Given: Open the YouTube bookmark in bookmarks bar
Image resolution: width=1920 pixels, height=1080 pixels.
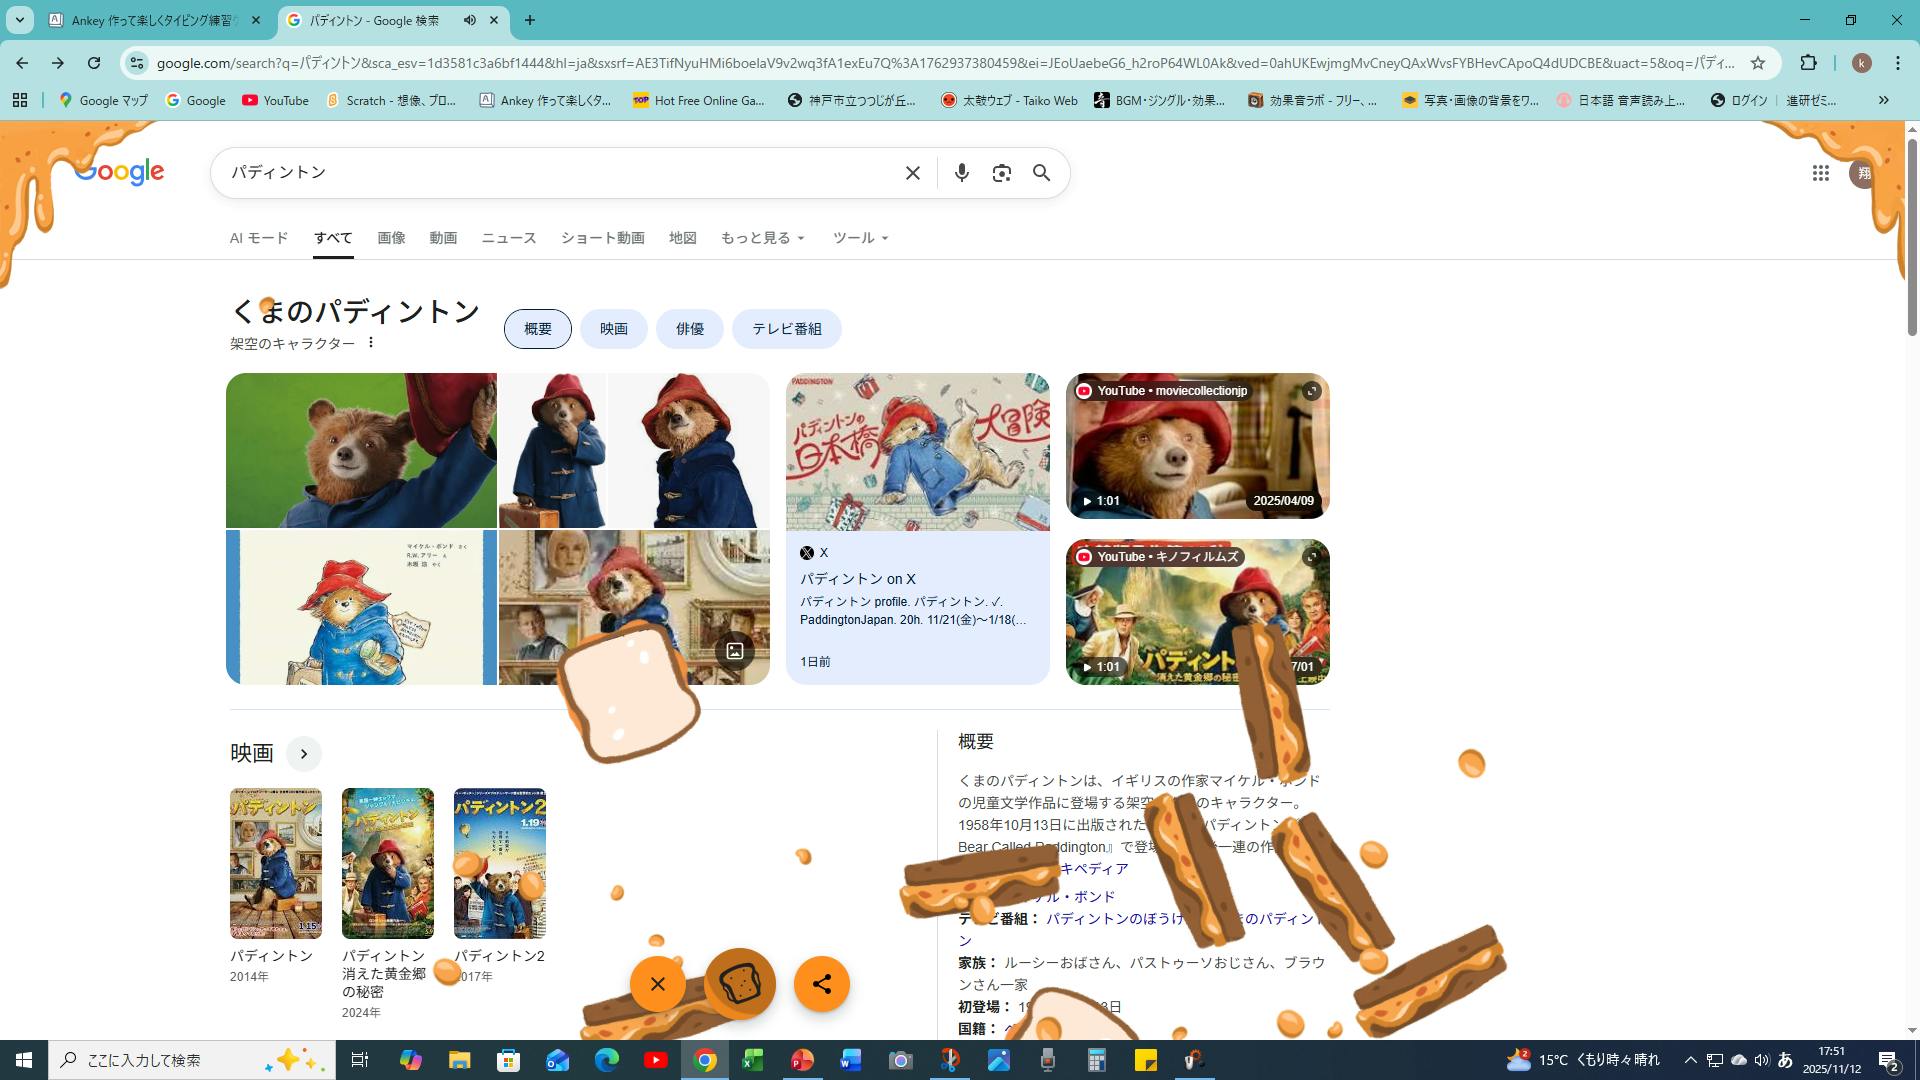Looking at the screenshot, I should (x=275, y=100).
